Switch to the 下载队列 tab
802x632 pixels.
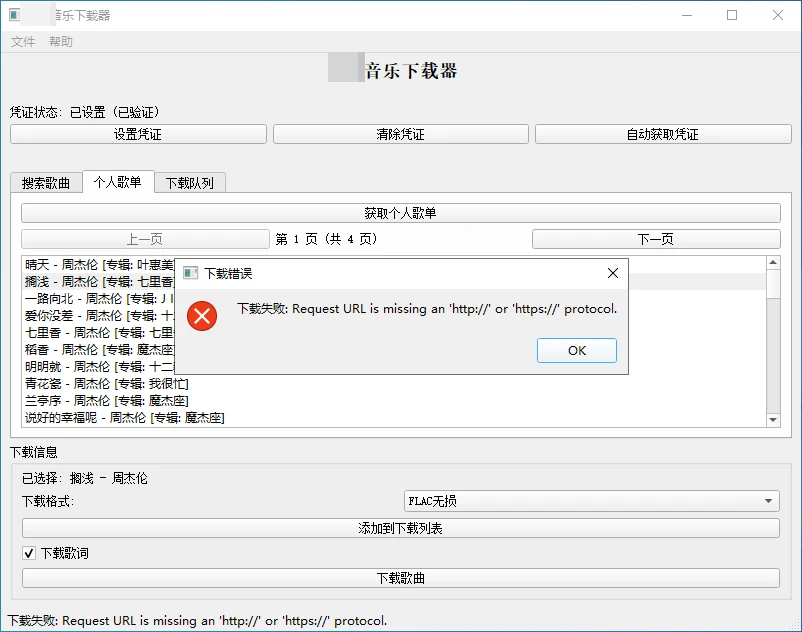click(190, 183)
